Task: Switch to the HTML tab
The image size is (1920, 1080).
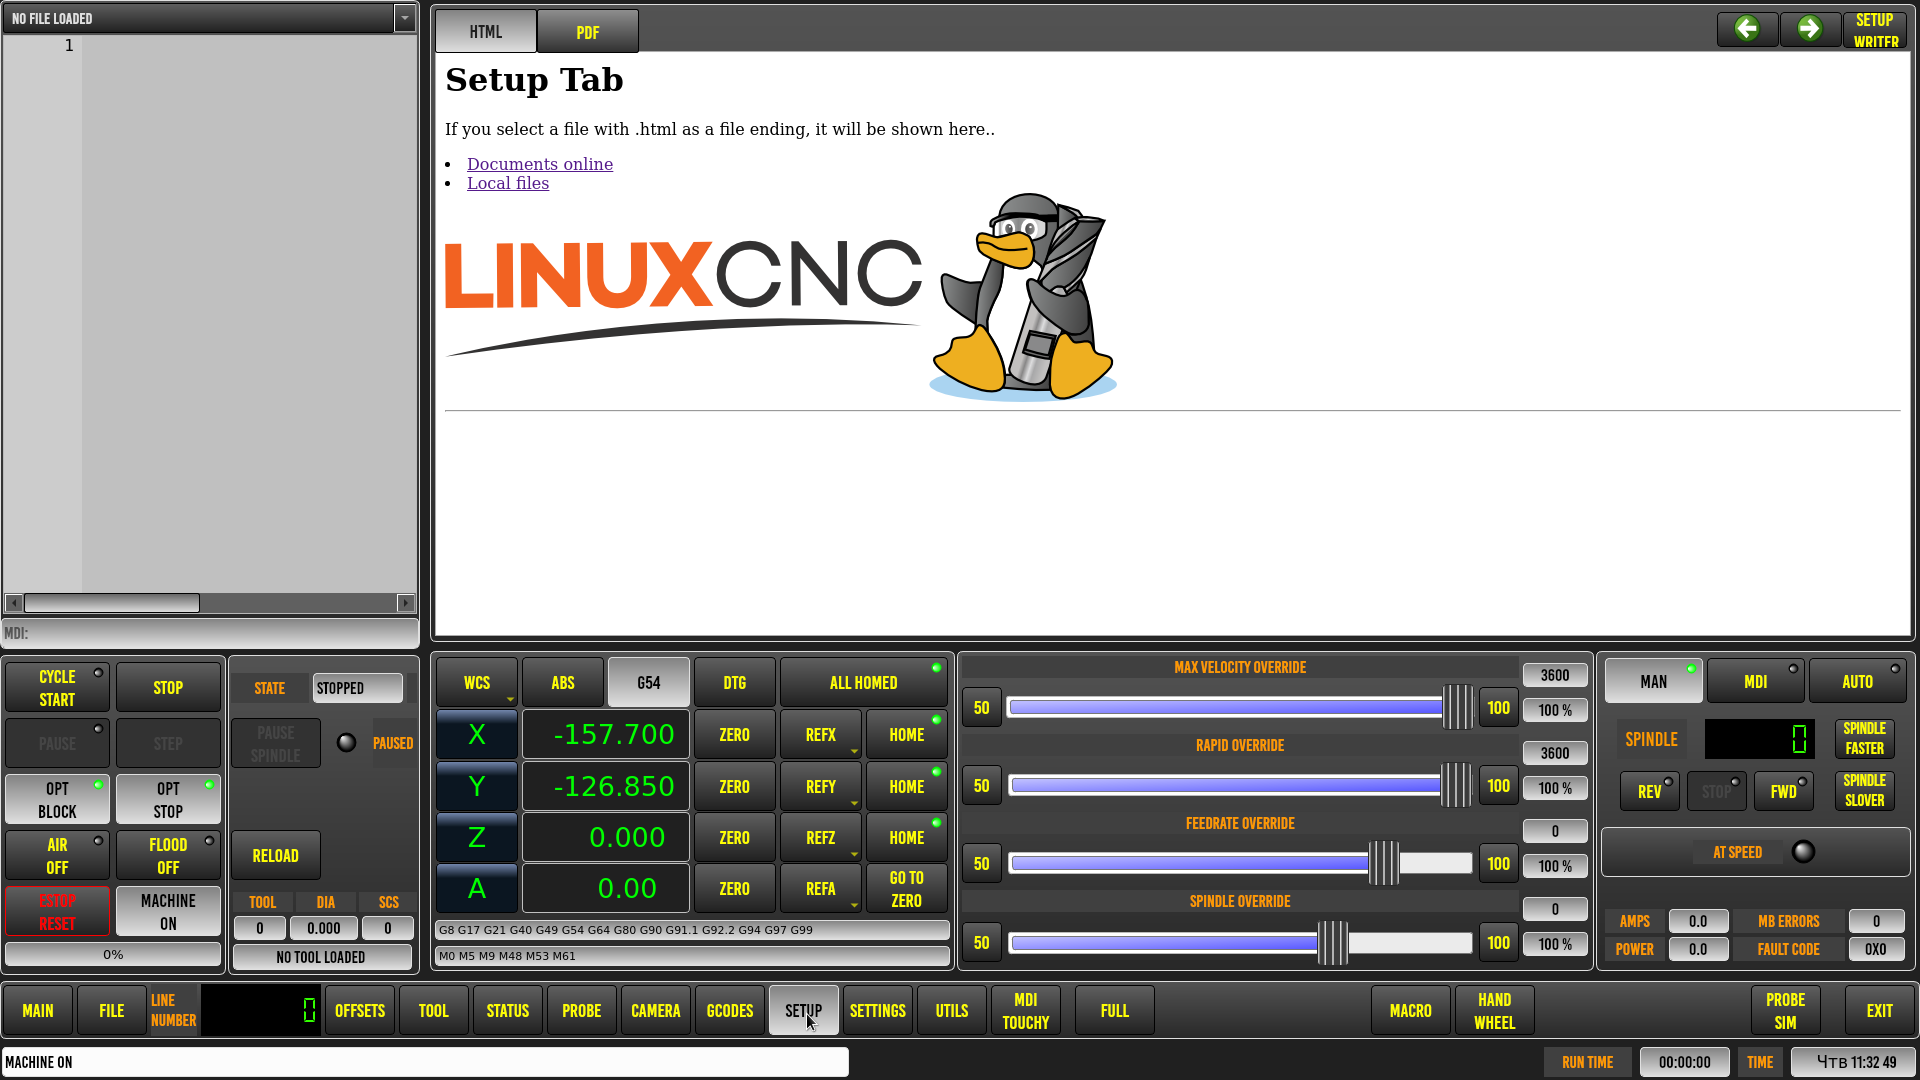Action: (x=486, y=32)
